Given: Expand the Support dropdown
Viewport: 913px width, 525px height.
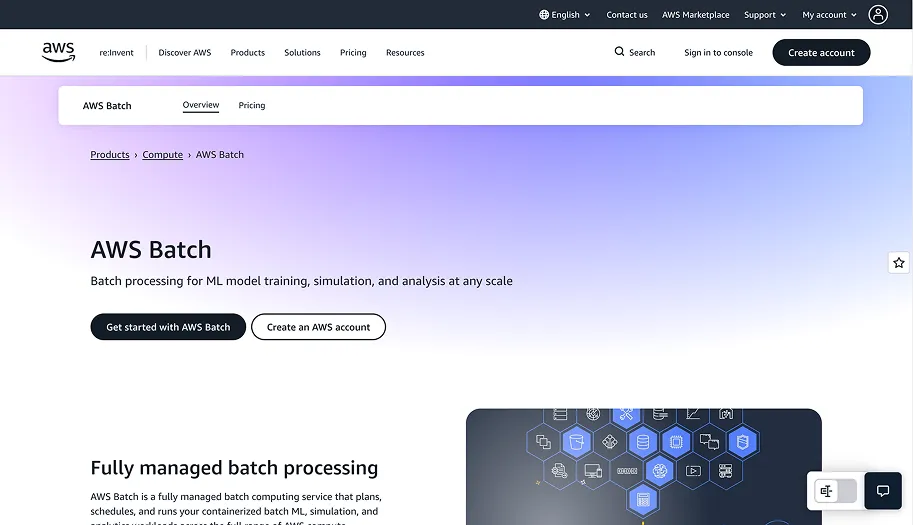Looking at the screenshot, I should 765,15.
